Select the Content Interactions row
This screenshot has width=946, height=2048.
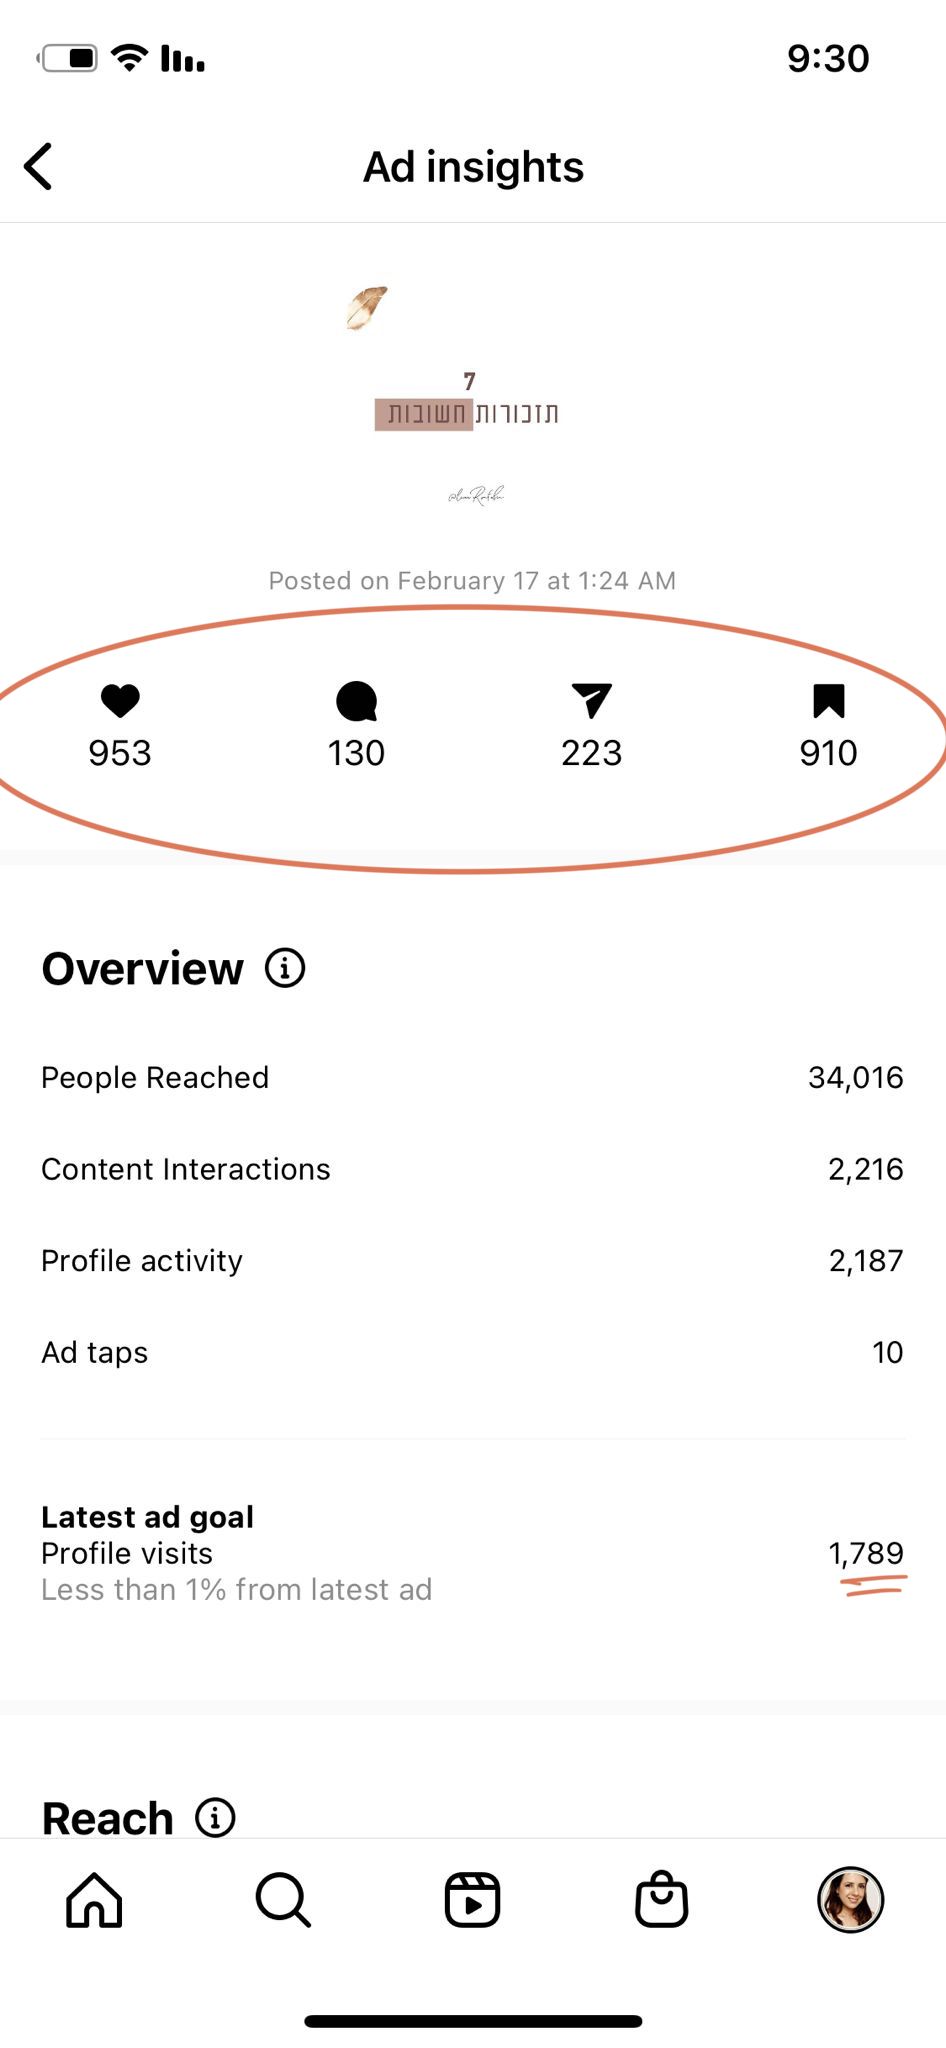tap(472, 1169)
